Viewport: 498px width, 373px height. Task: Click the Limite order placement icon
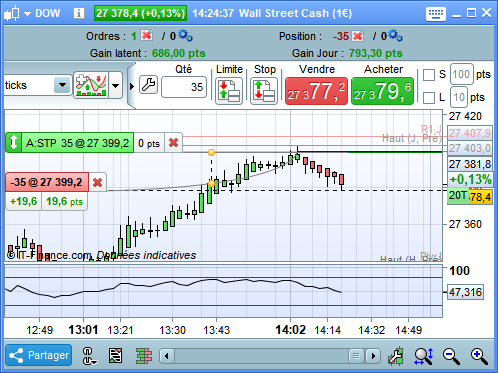(229, 91)
